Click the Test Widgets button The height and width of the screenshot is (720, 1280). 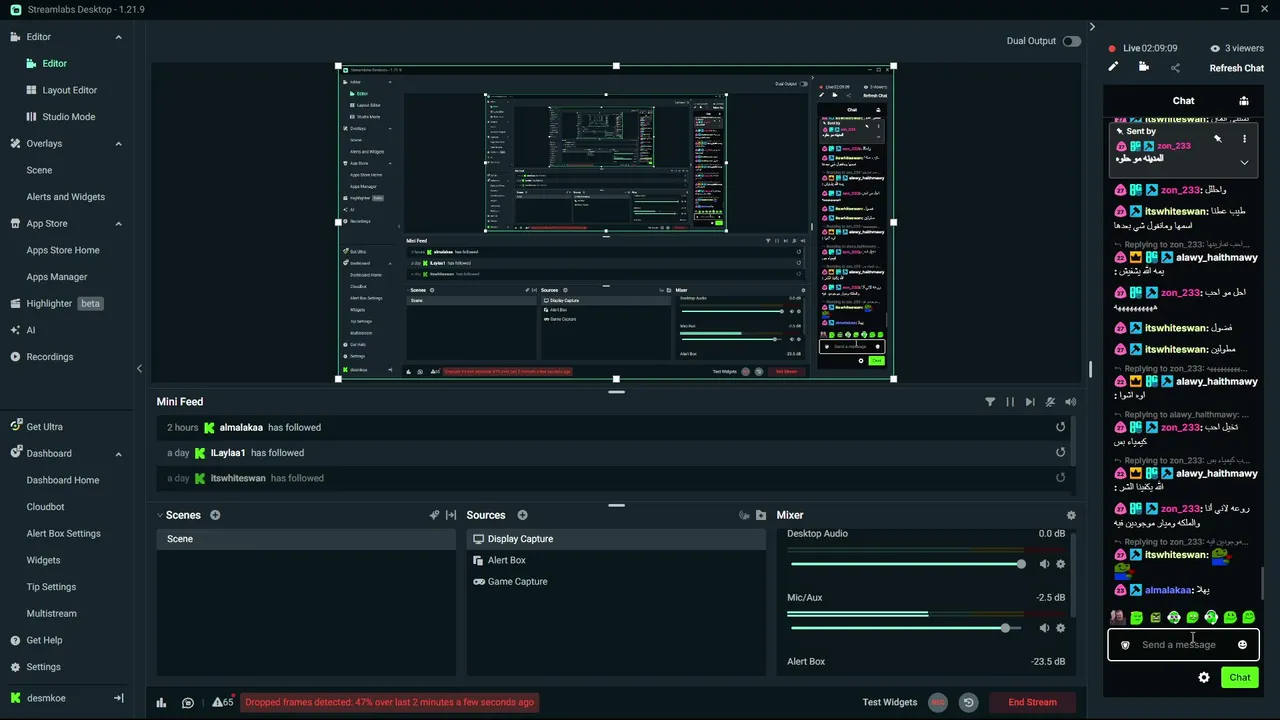(x=890, y=702)
